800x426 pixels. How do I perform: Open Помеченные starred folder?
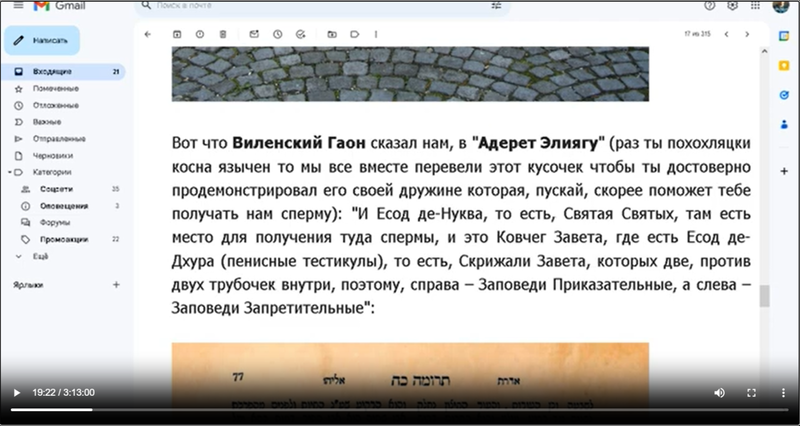pos(56,89)
